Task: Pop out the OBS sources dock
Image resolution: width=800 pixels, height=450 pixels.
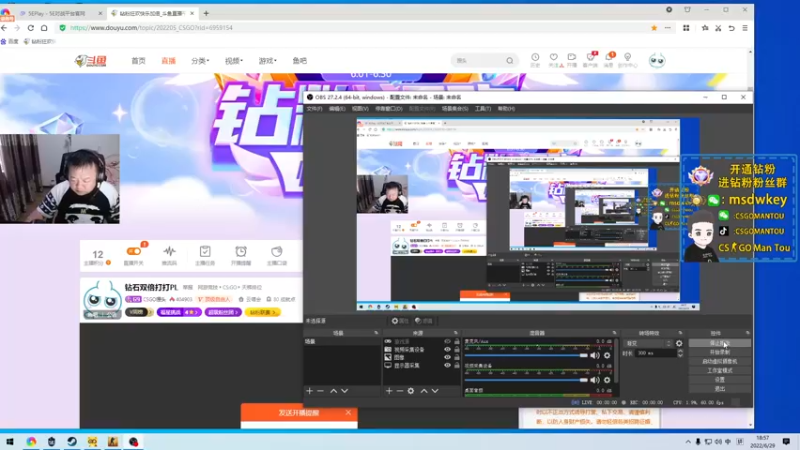Action: coord(456,333)
